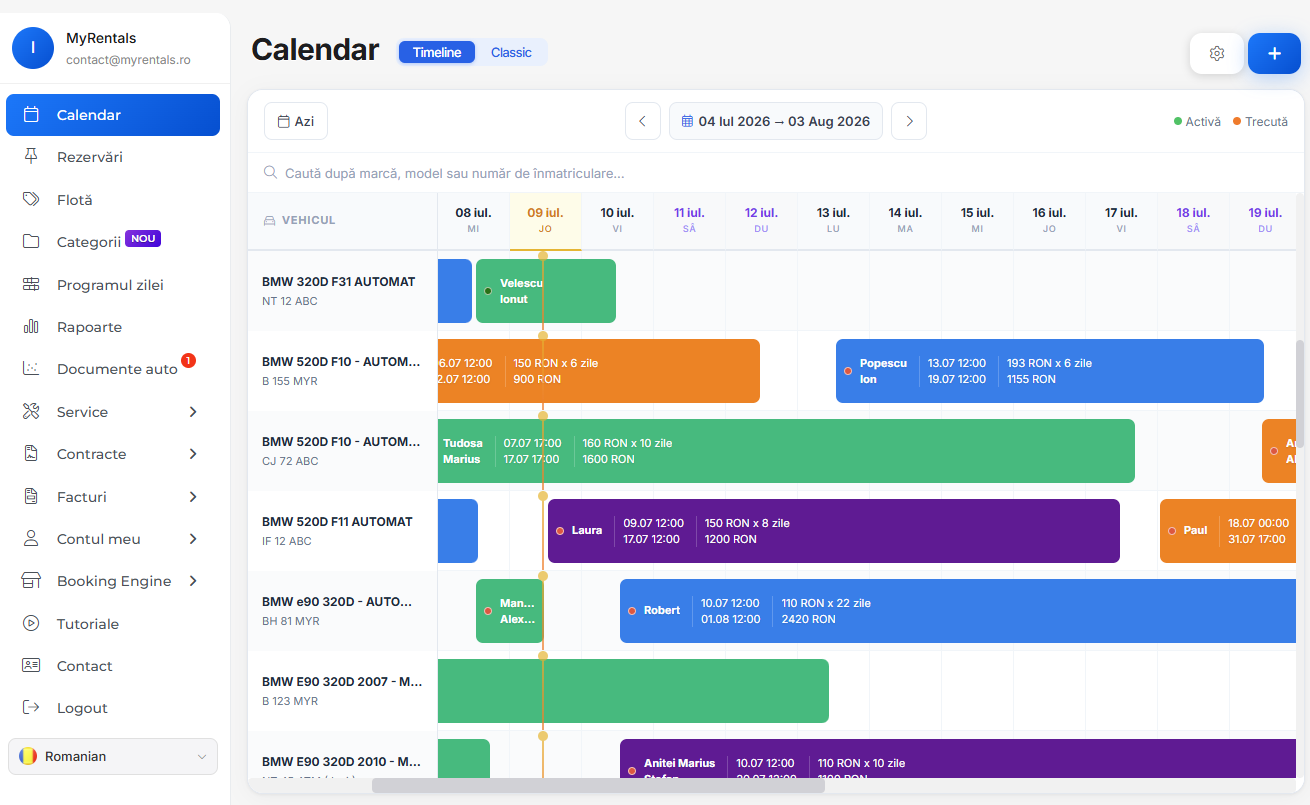Click the Rezervări pin icon
The height and width of the screenshot is (805, 1310).
tap(31, 157)
